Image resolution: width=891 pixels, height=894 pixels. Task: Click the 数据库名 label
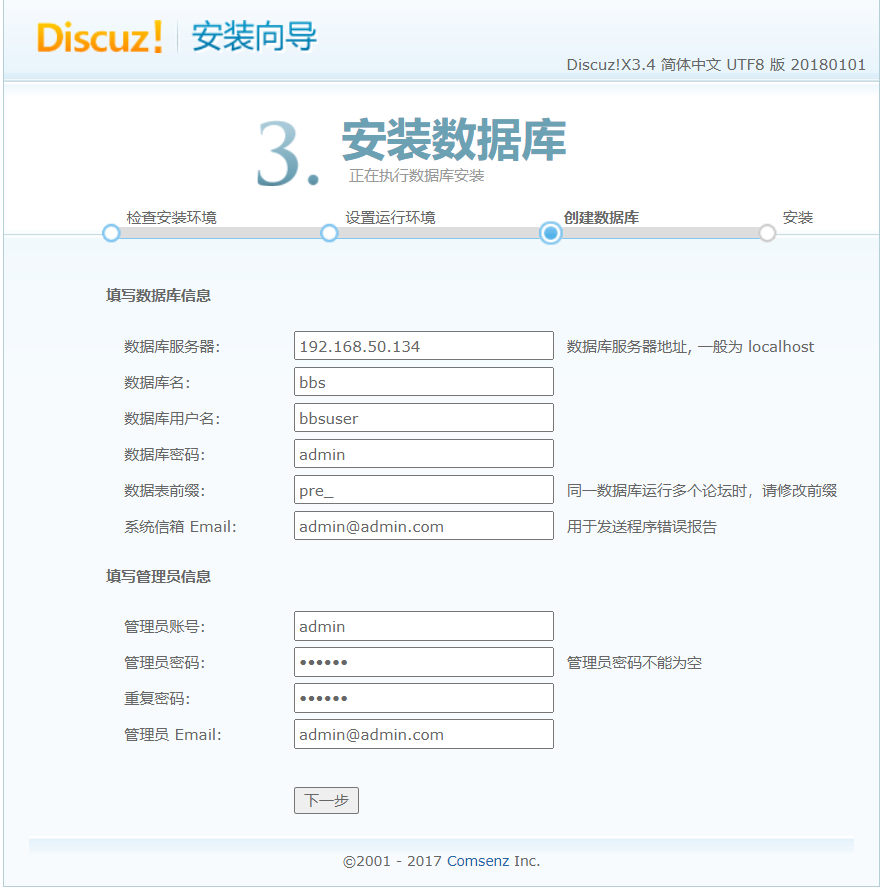pos(157,382)
